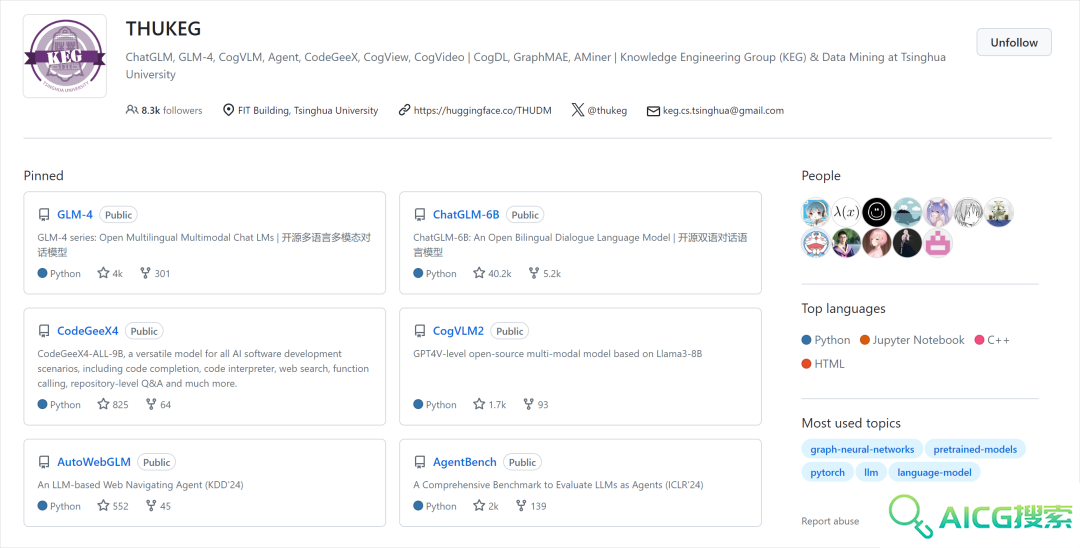
Task: Click the repository icon on AutoWebGLM card
Action: click(43, 462)
